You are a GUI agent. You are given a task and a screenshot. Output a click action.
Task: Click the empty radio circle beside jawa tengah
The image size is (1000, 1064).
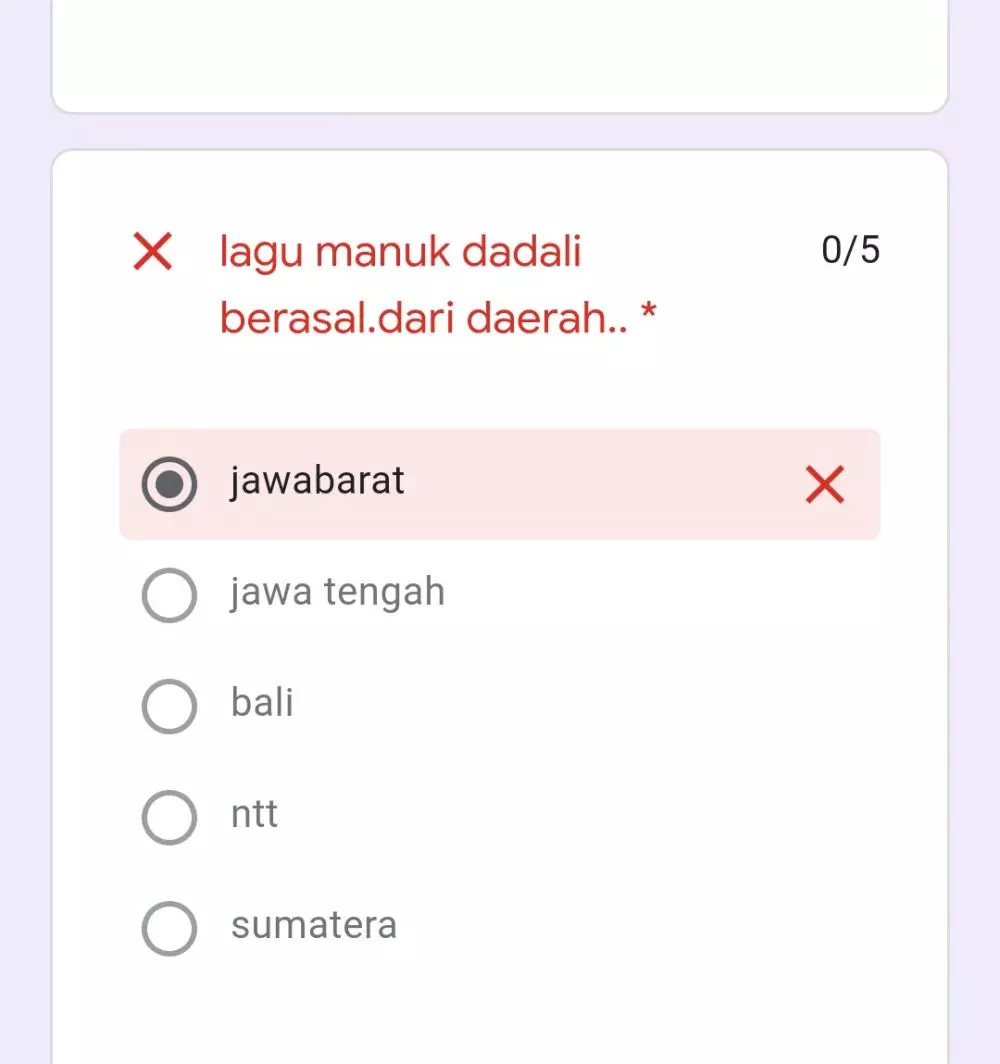pos(169,596)
